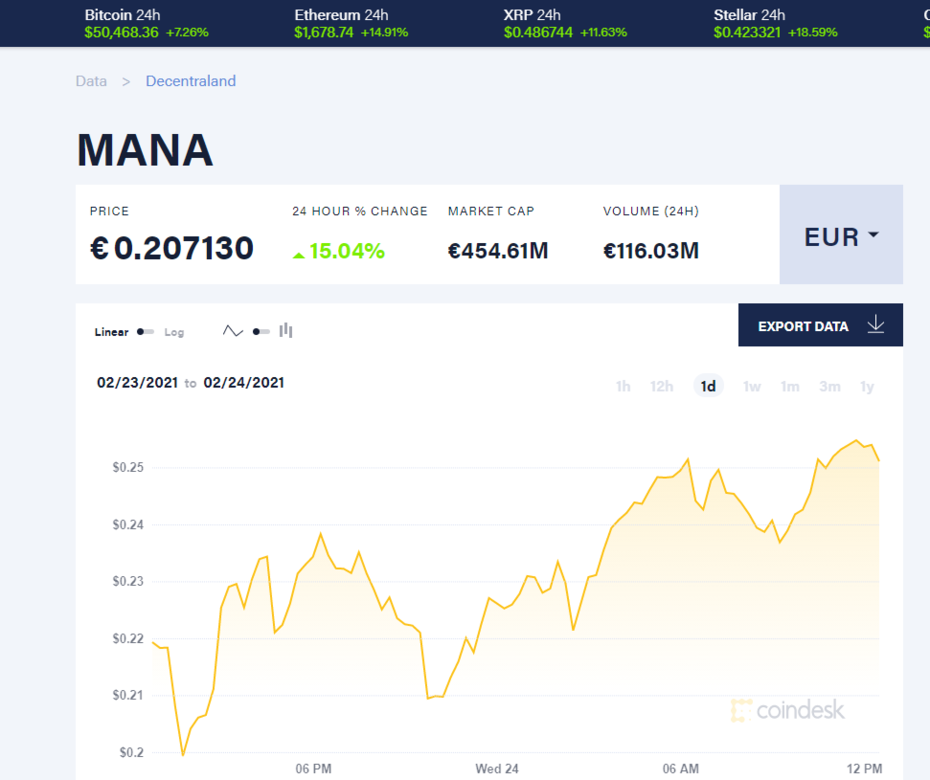Click the green 24 hour change arrow
Image resolution: width=930 pixels, height=780 pixels.
[298, 255]
